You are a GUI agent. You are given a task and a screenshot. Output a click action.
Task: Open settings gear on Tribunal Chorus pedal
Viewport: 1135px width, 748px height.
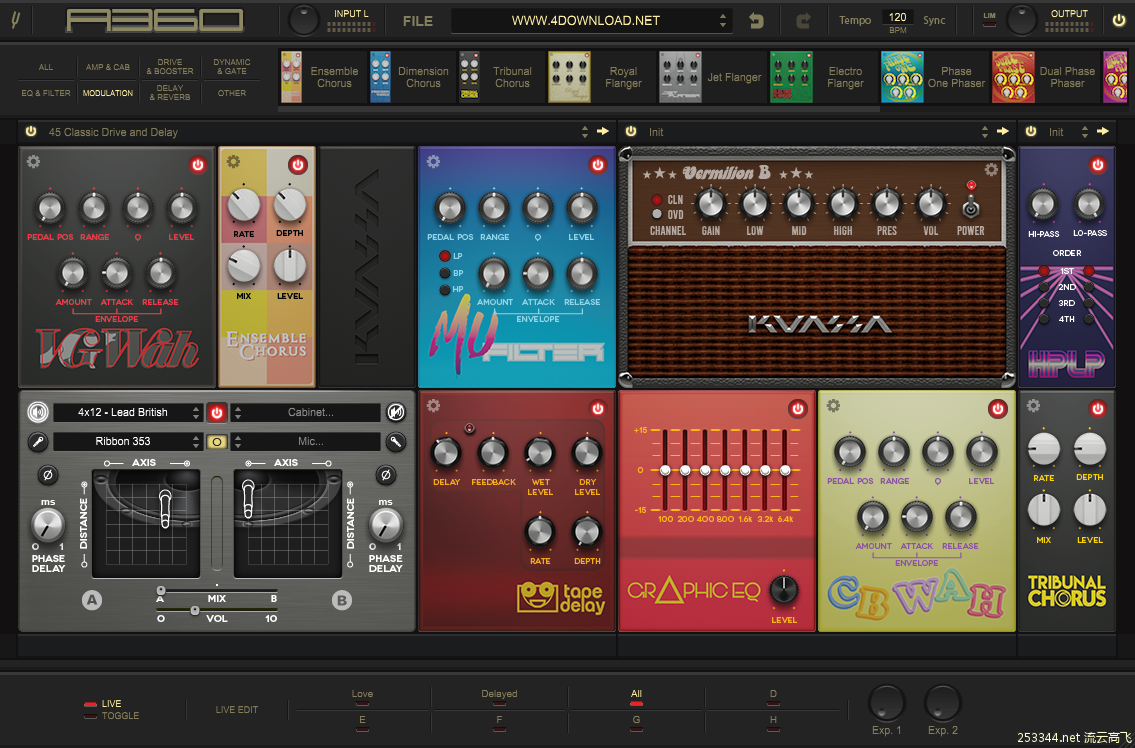[1034, 405]
